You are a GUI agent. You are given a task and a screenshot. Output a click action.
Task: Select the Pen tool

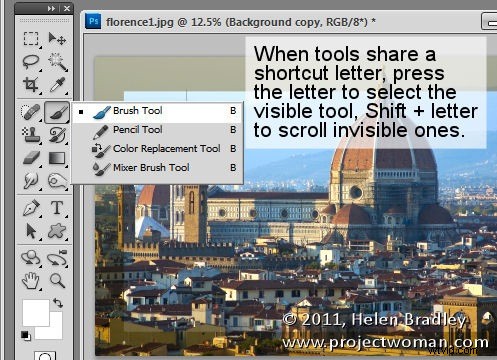pyautogui.click(x=31, y=208)
